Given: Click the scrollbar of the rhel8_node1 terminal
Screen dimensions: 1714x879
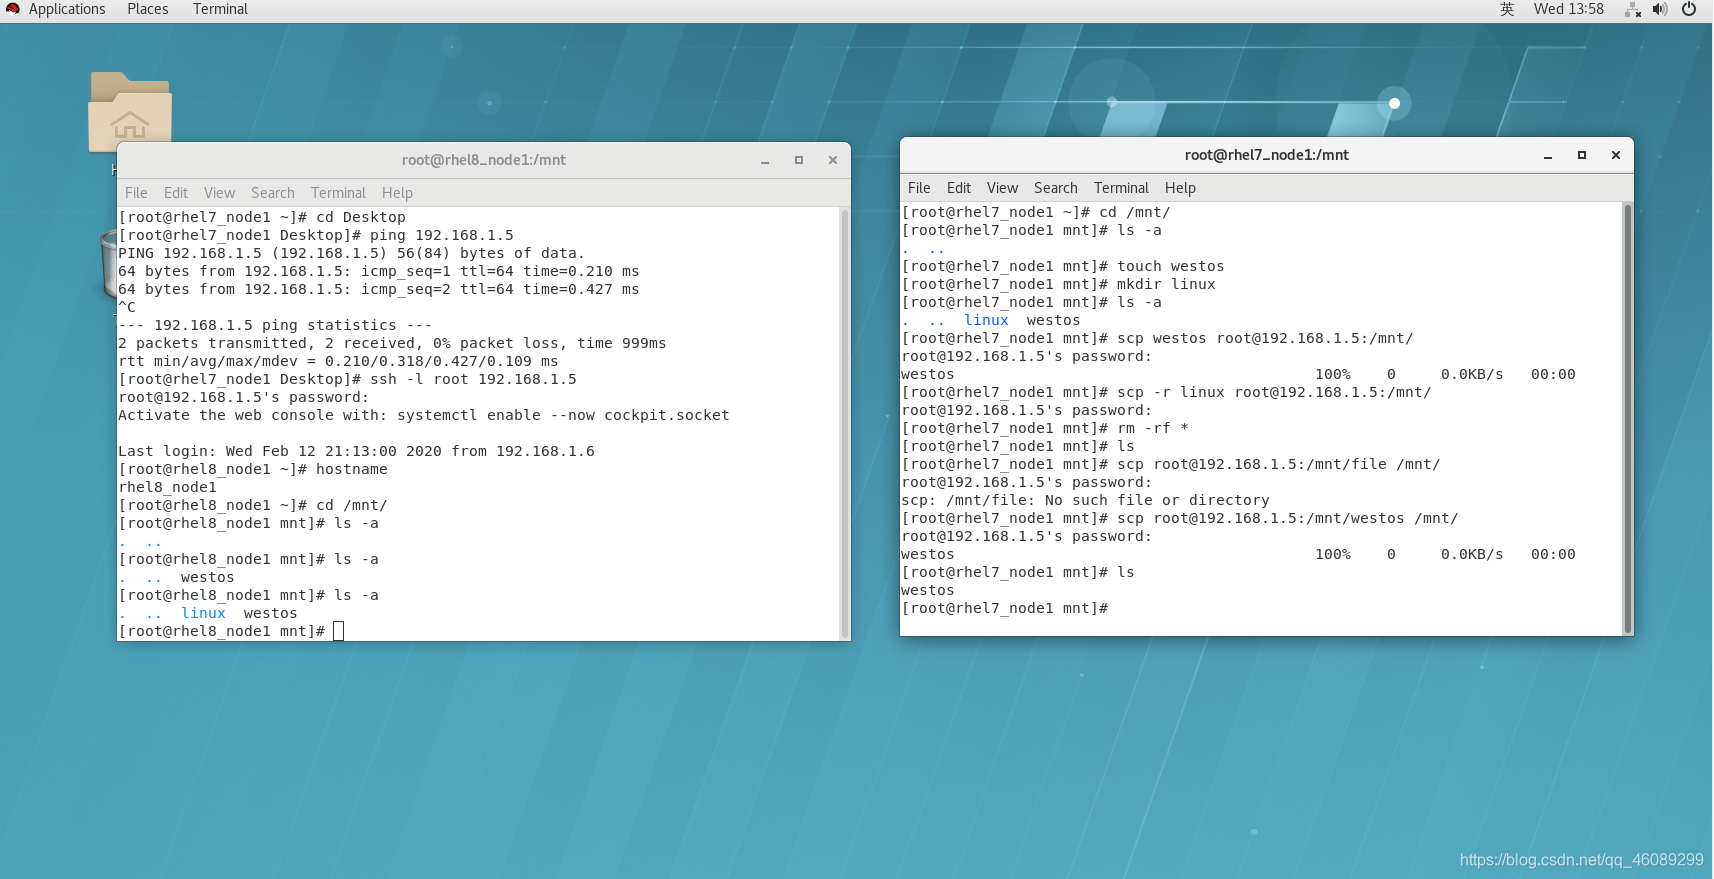Looking at the screenshot, I should (845, 423).
